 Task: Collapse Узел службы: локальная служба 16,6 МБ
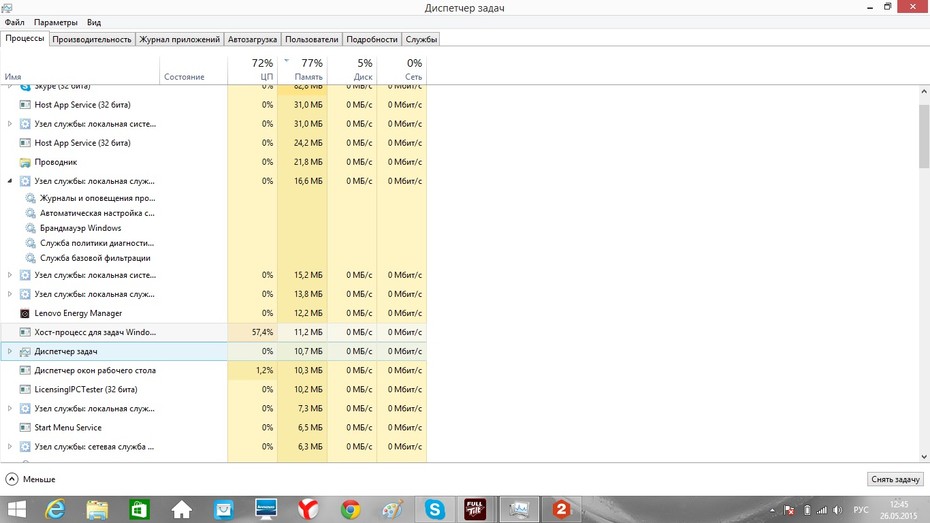[x=9, y=181]
